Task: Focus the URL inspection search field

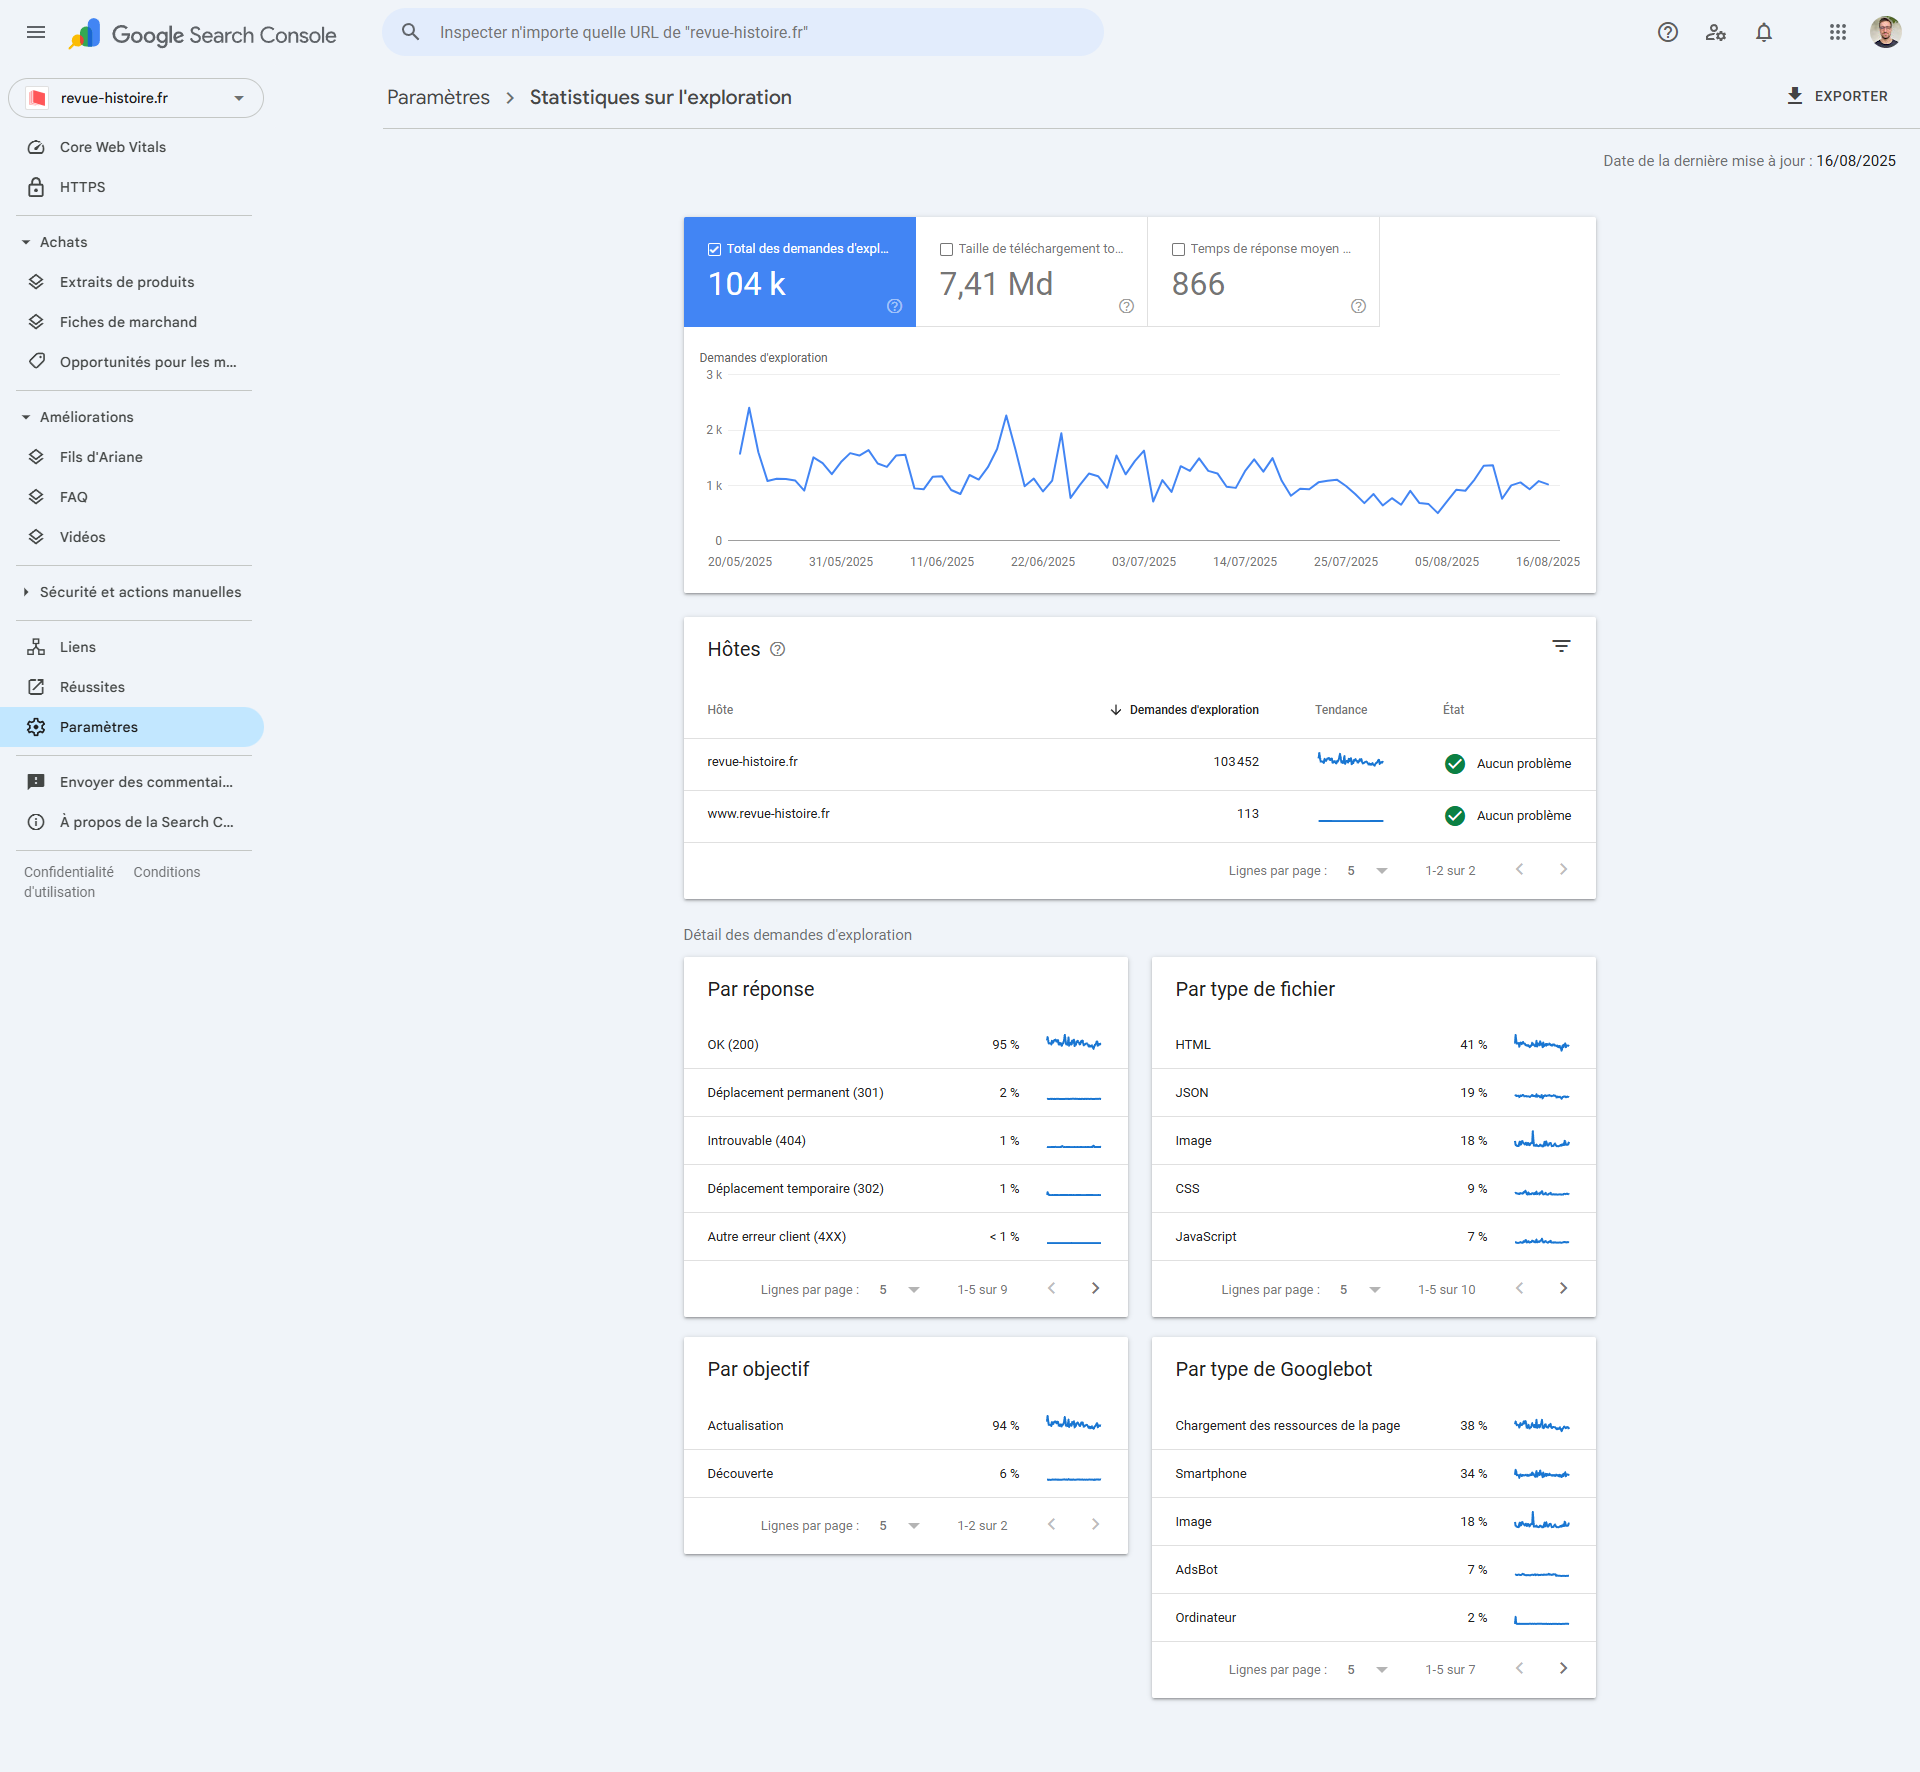Action: (x=742, y=32)
